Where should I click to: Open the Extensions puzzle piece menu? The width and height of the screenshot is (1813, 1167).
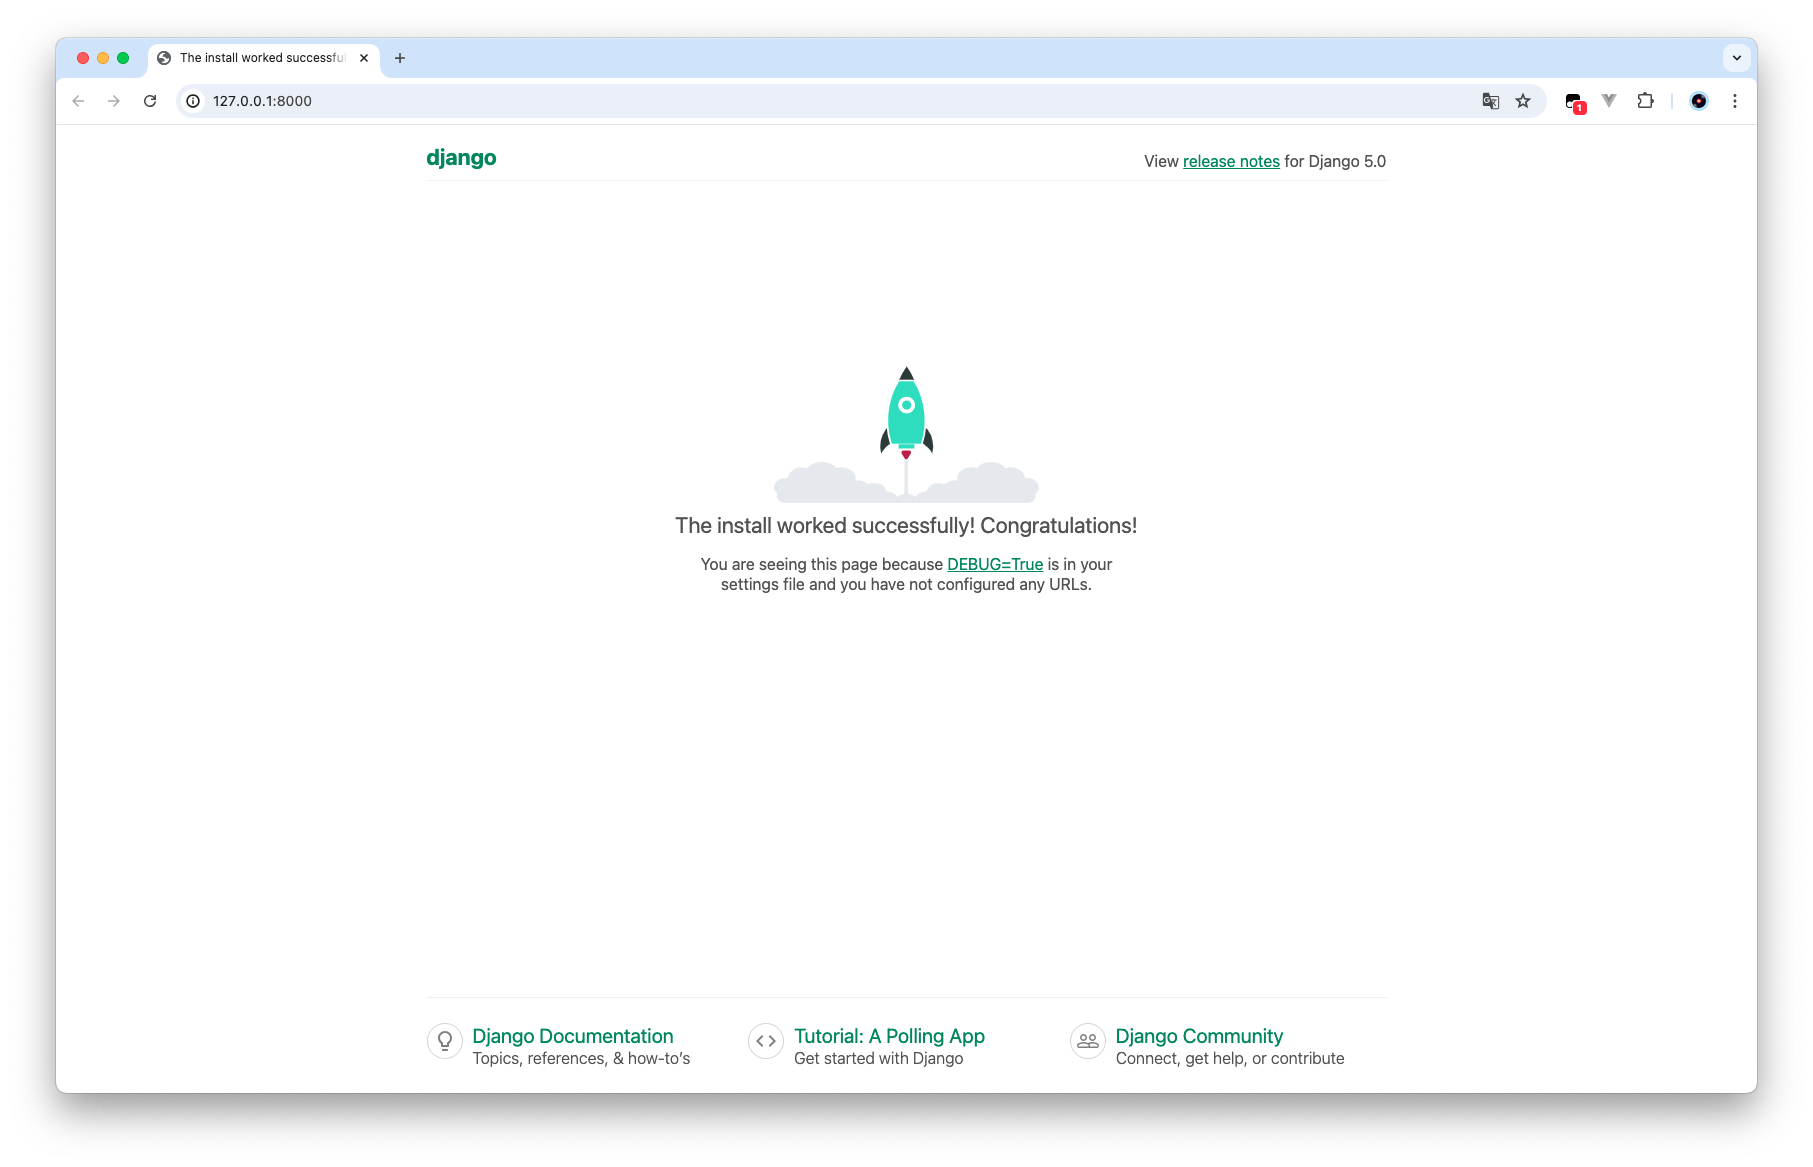click(x=1645, y=101)
